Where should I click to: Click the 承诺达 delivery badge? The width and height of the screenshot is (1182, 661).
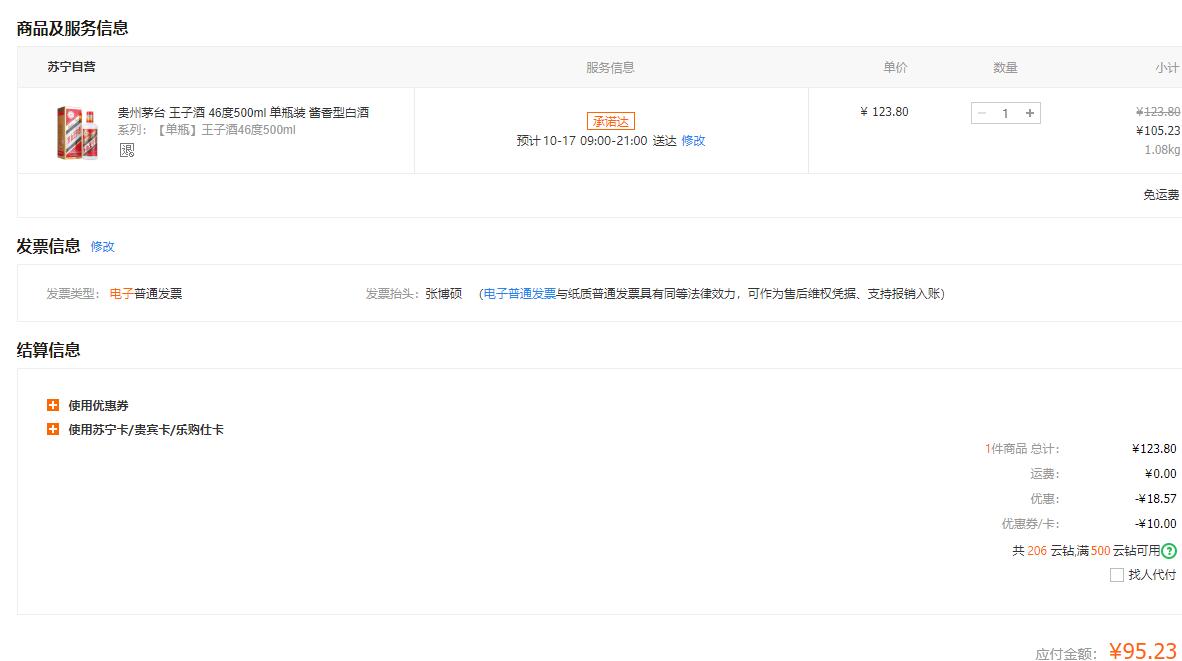tap(611, 121)
